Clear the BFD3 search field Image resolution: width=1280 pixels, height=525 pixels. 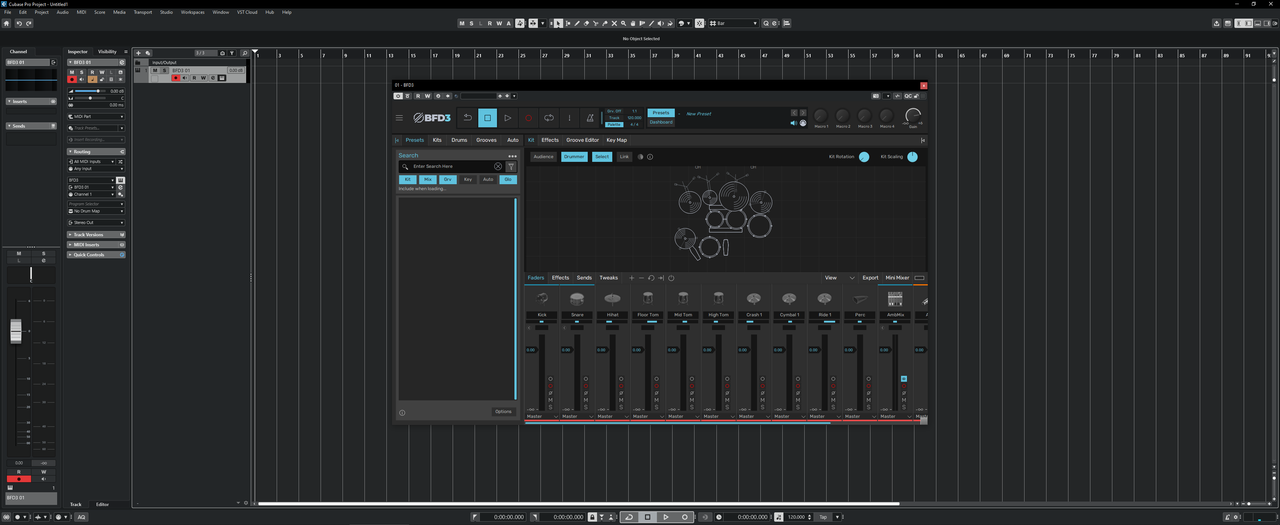[x=498, y=166]
